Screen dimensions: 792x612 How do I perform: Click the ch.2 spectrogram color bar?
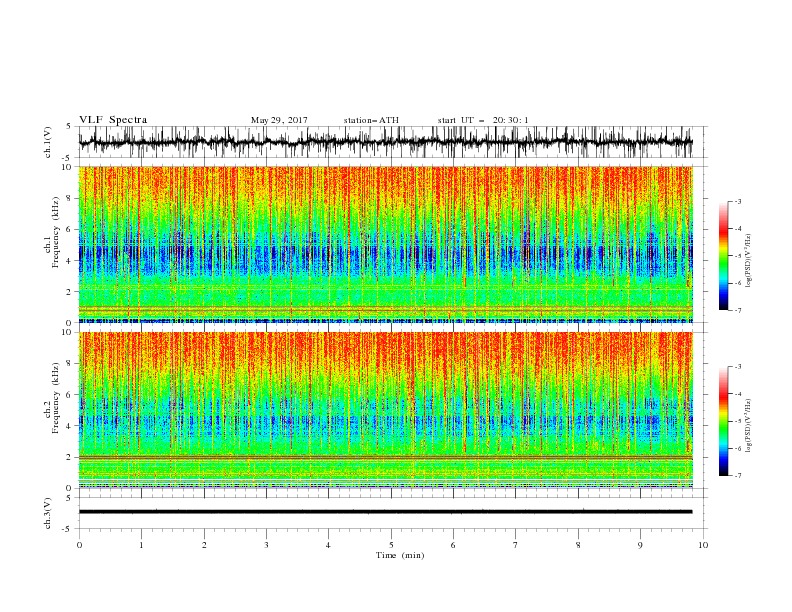(x=724, y=421)
